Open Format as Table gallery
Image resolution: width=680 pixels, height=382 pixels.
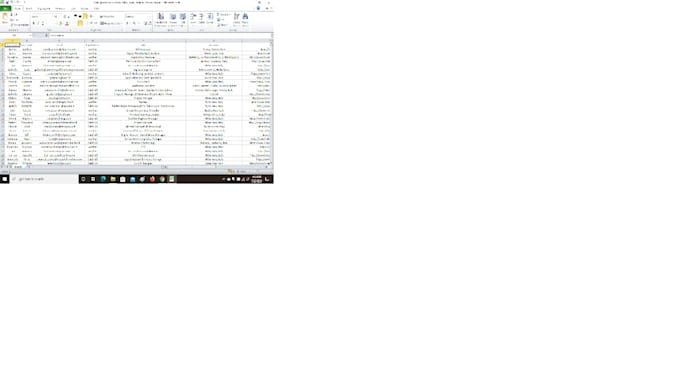tap(173, 19)
